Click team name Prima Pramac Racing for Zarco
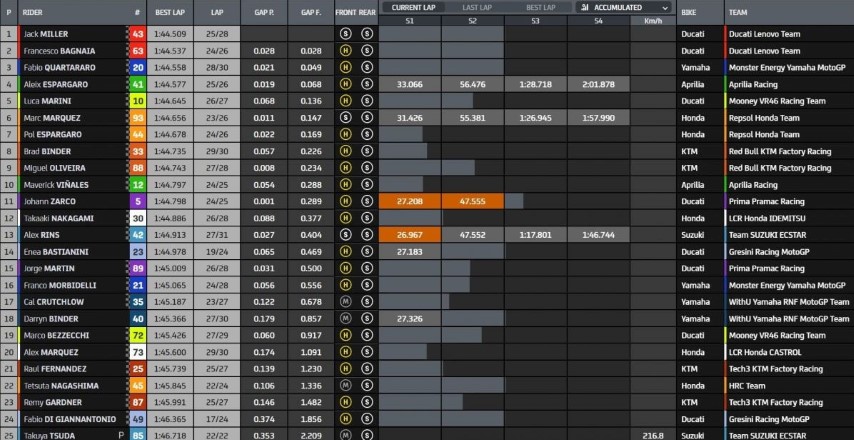 [766, 201]
